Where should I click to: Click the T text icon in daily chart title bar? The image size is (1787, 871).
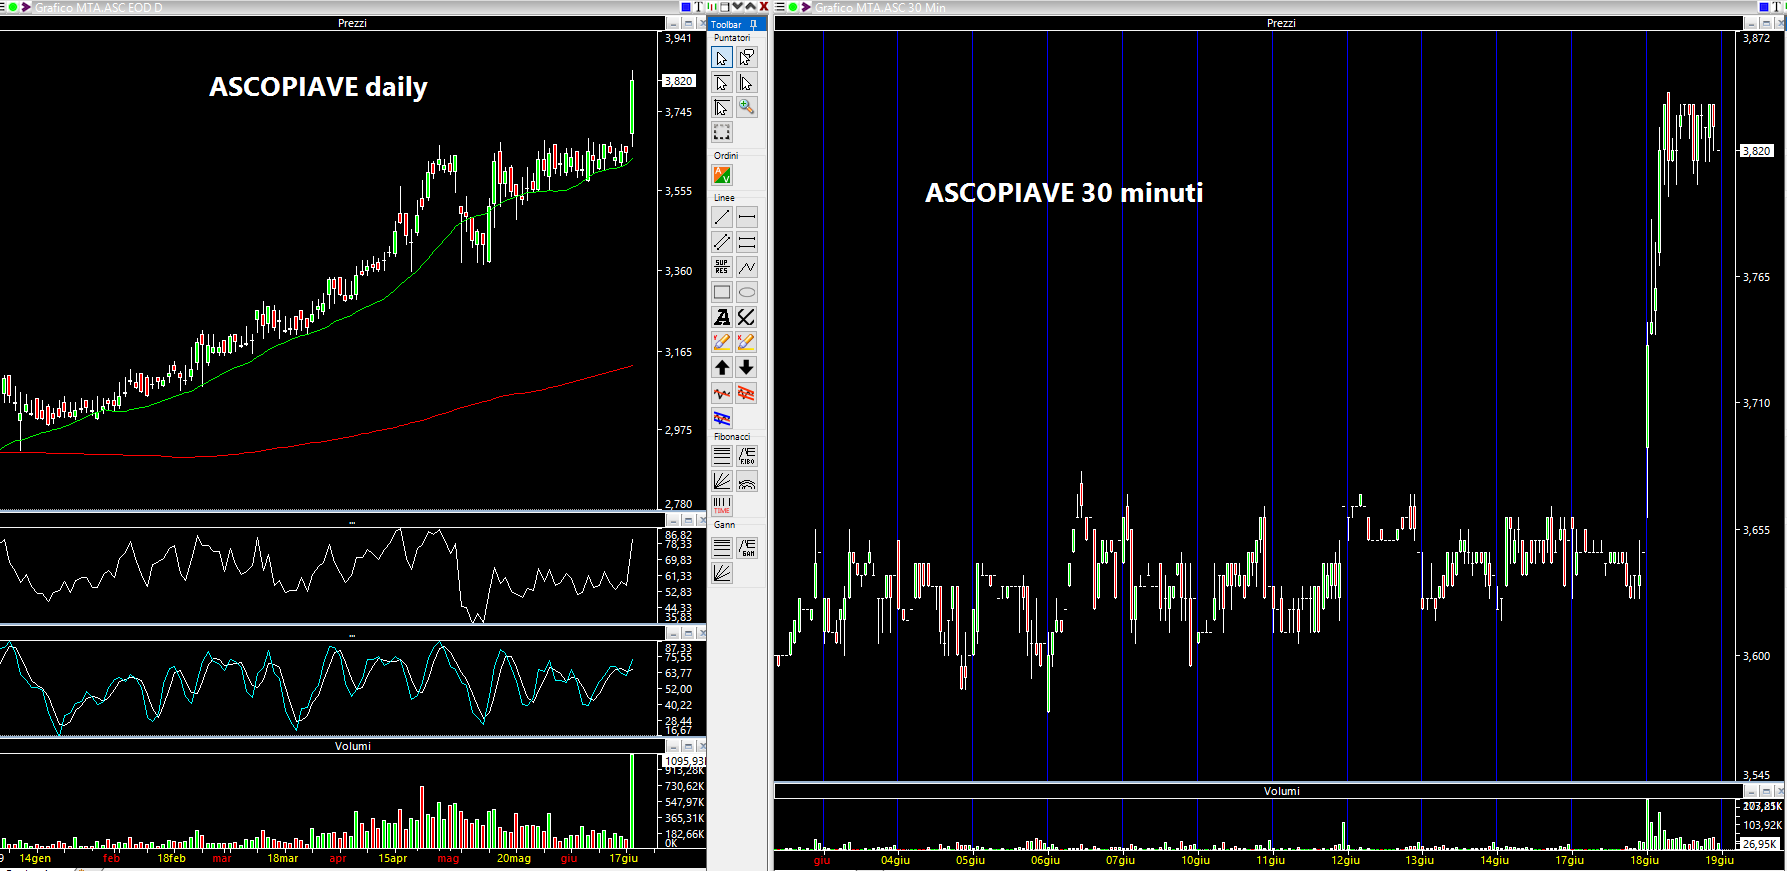(x=699, y=7)
